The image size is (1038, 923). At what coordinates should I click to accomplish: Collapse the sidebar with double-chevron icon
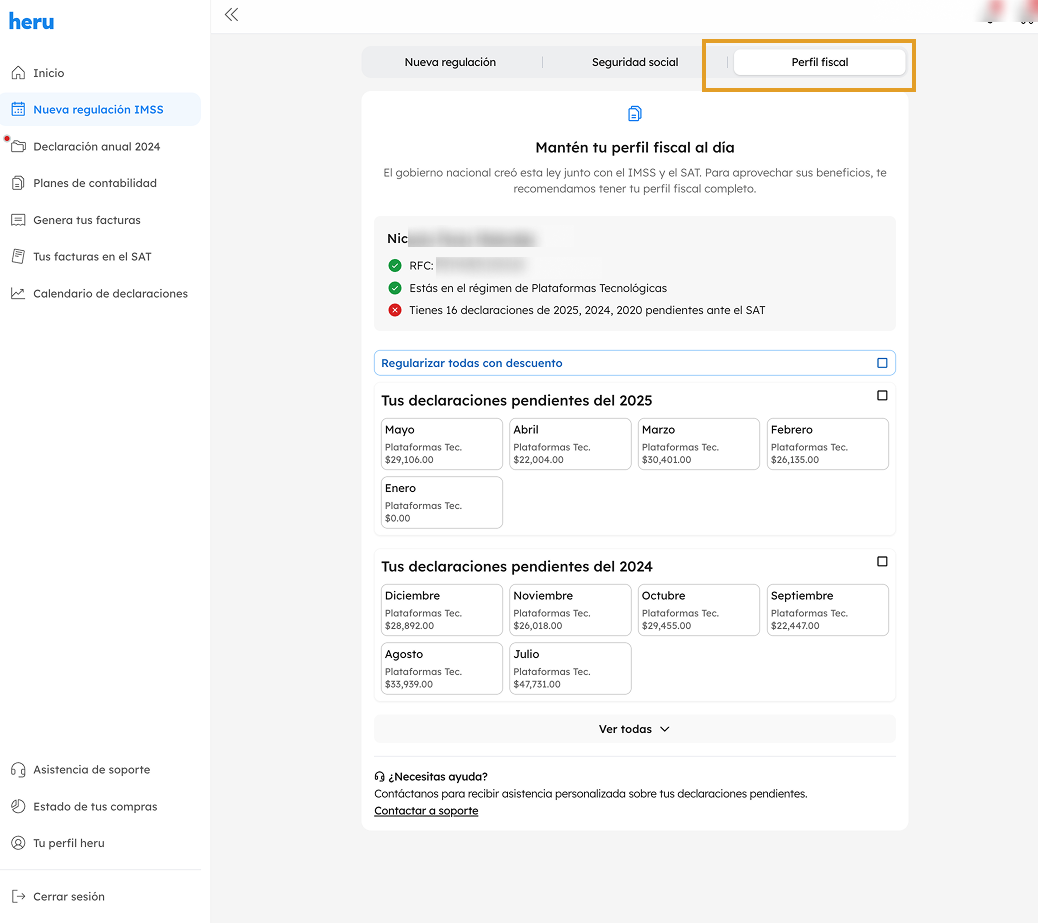[231, 15]
